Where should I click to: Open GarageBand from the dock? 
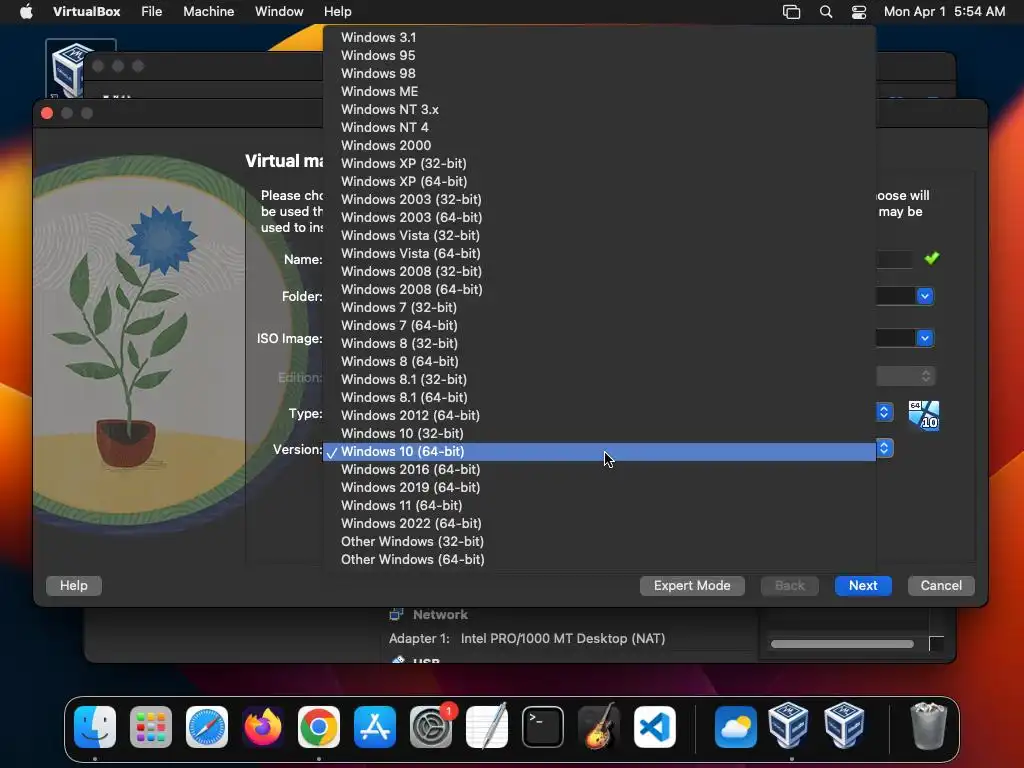click(x=599, y=727)
